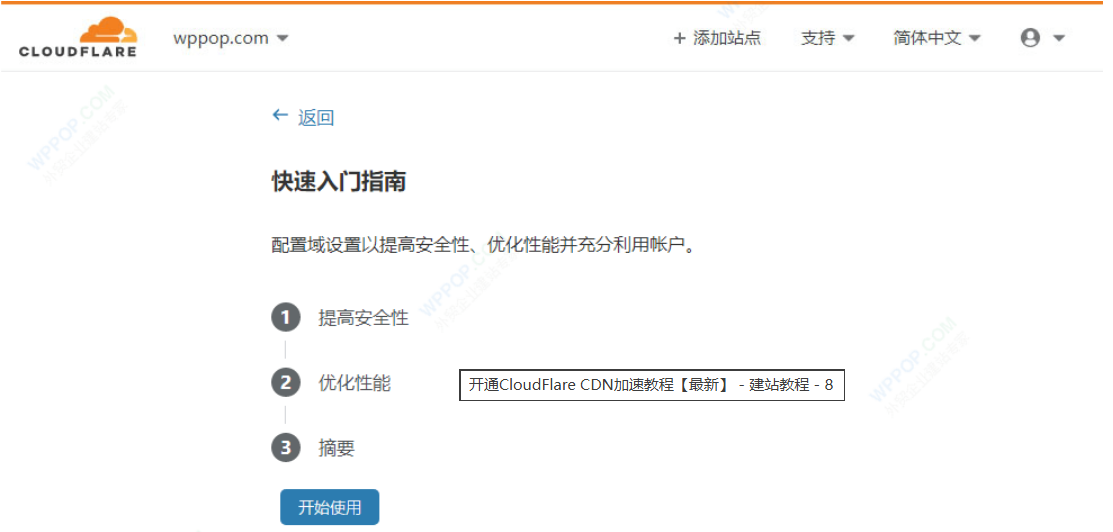Click the plus icon beside 添加站点
Screen dimensions: 1113x532
point(680,38)
